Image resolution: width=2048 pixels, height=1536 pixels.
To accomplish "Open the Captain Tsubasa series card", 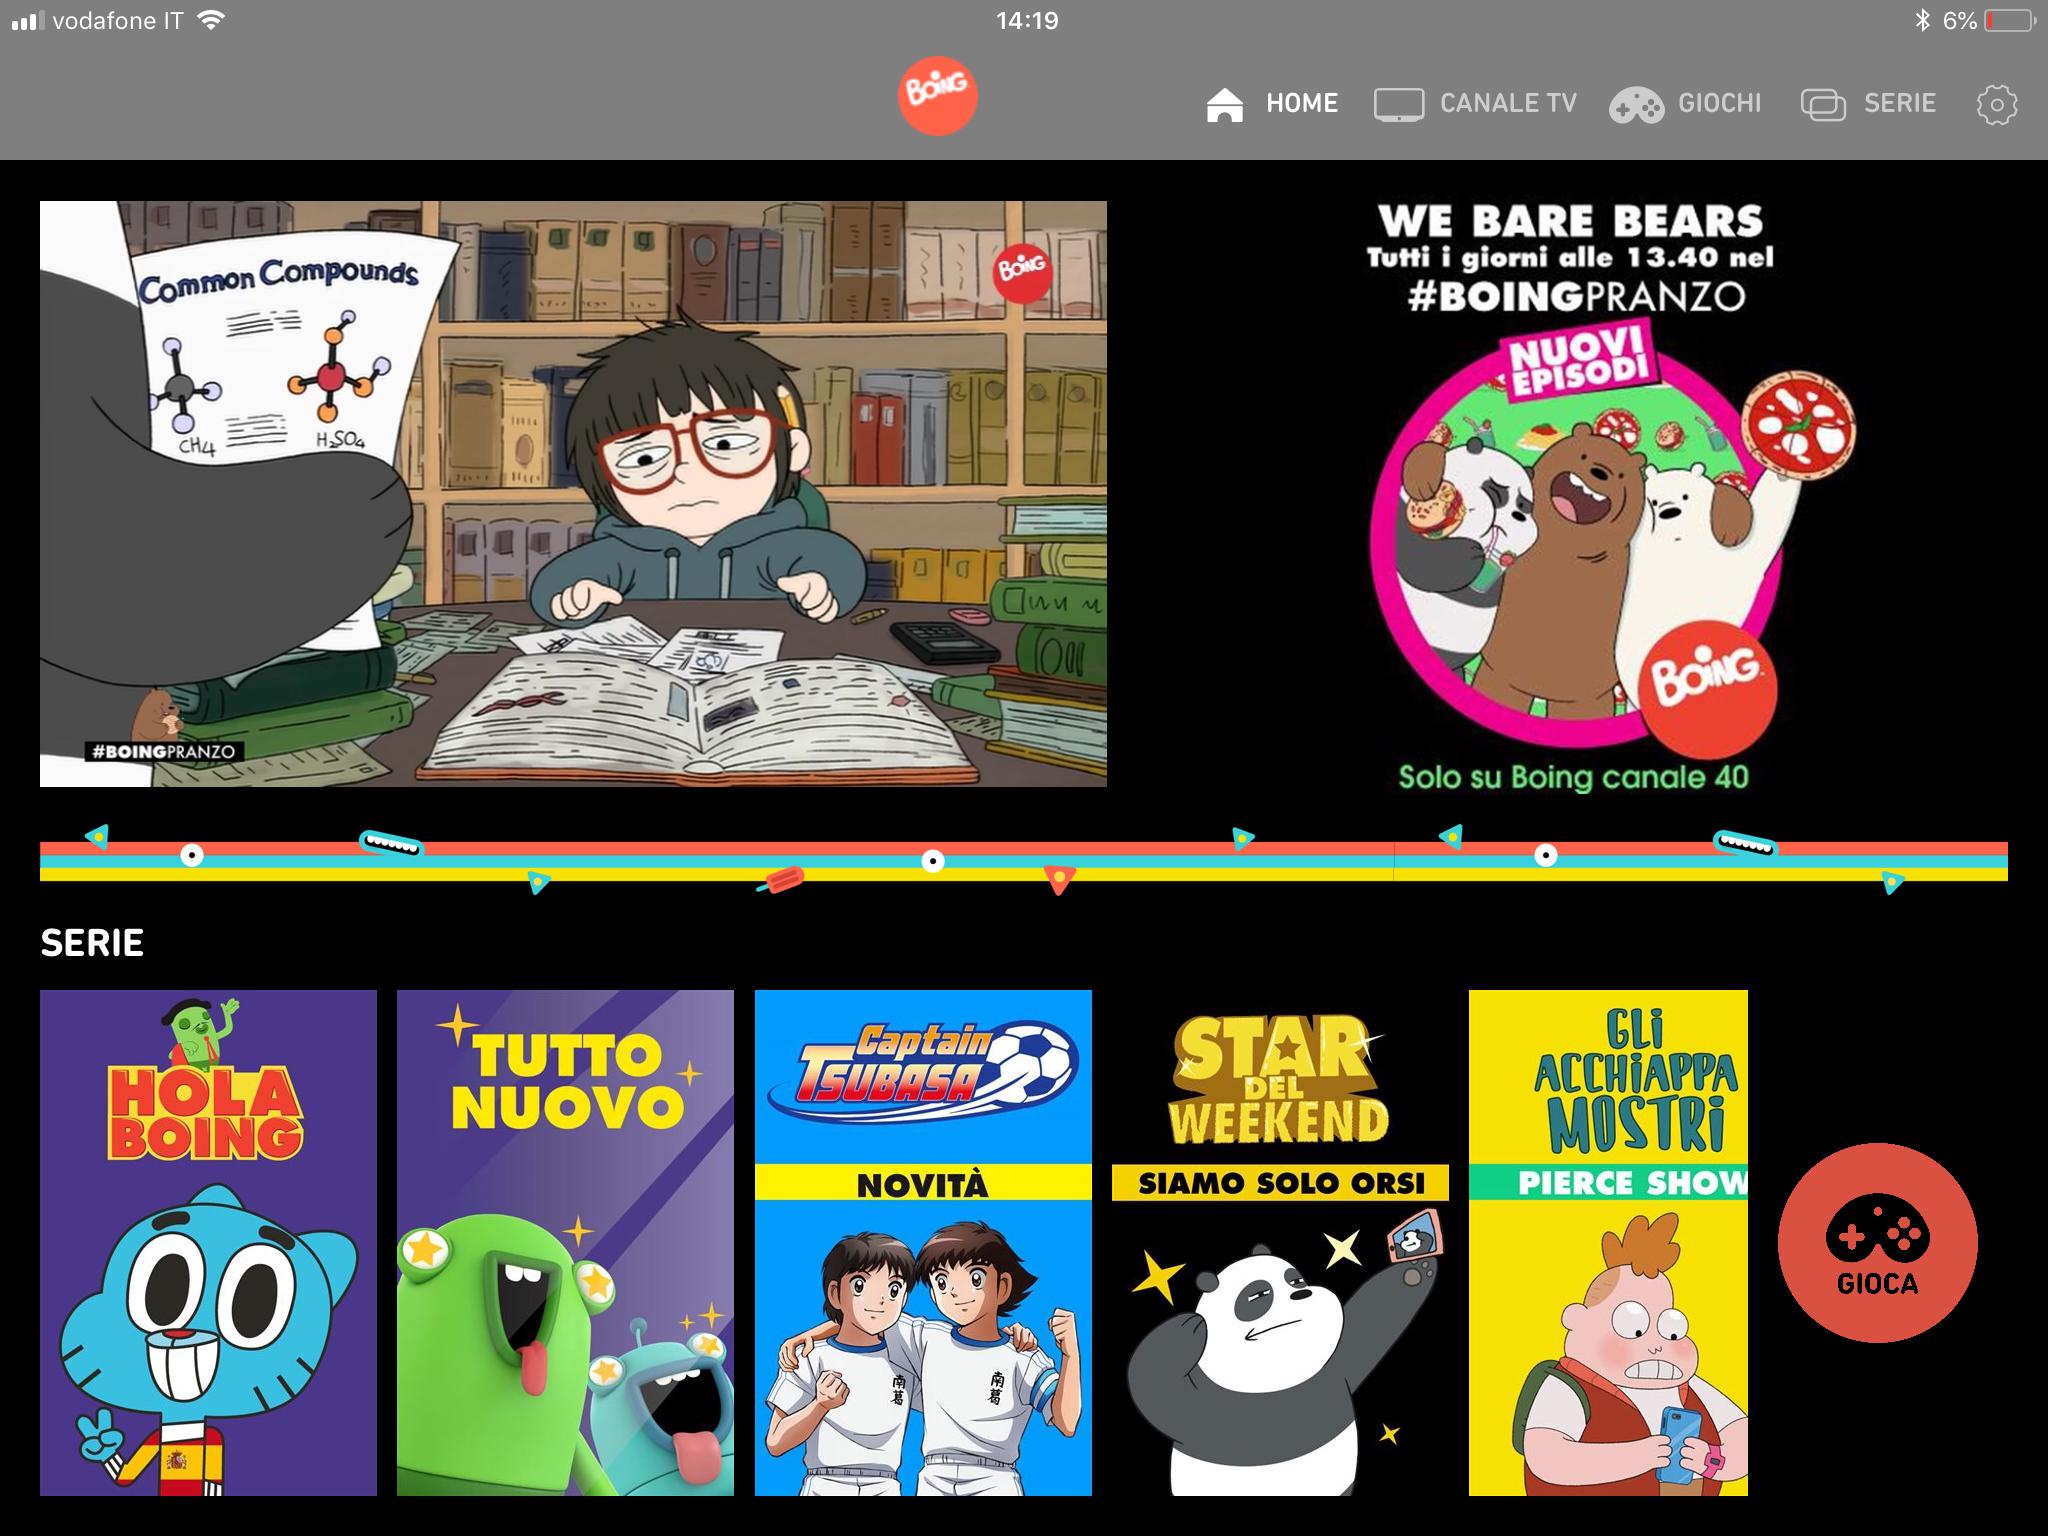I will pos(923,1243).
